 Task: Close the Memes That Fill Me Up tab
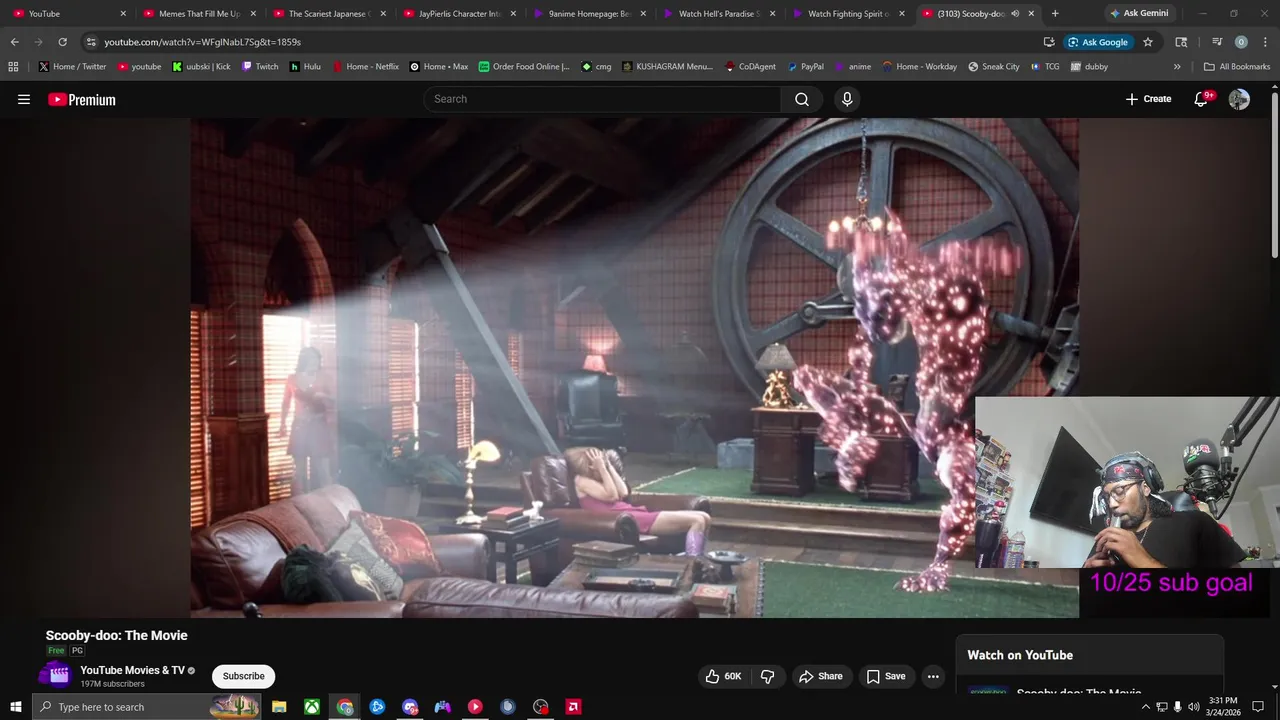[x=253, y=14]
